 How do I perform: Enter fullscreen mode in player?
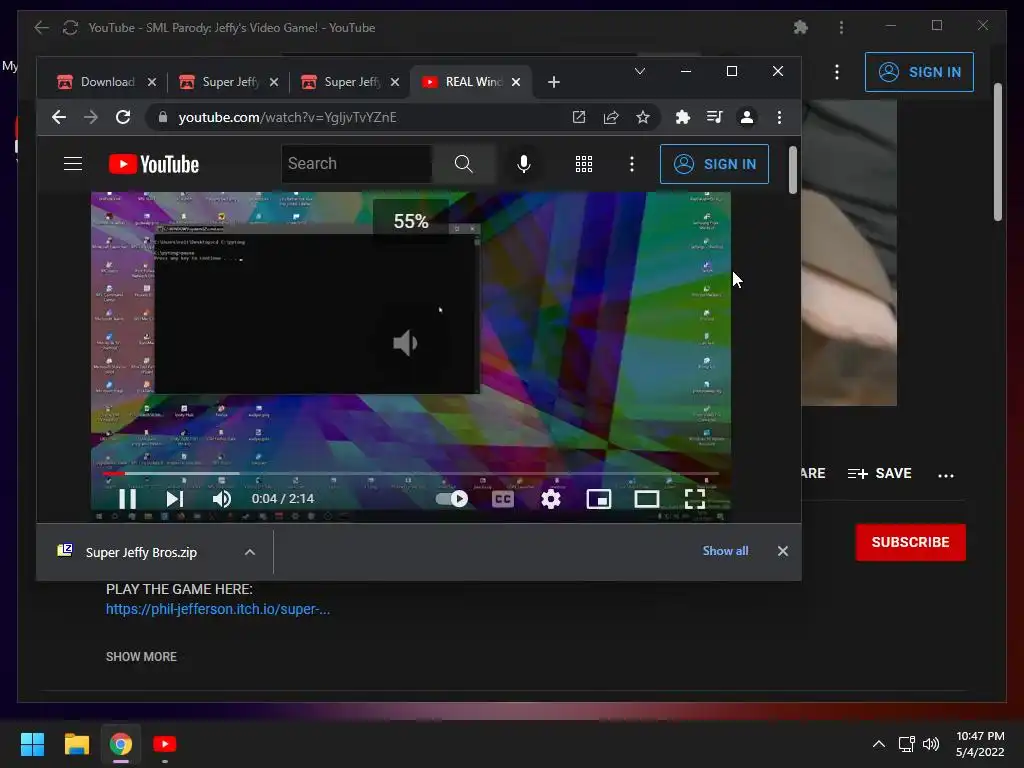695,499
